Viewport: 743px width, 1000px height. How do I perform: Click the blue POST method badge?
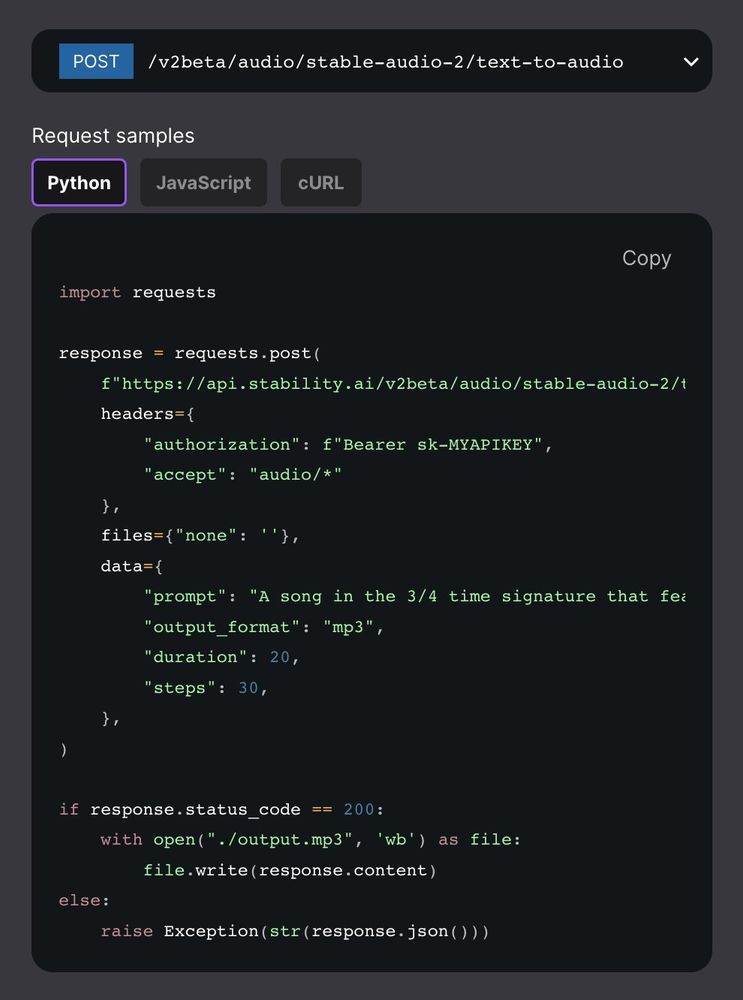[x=96, y=61]
